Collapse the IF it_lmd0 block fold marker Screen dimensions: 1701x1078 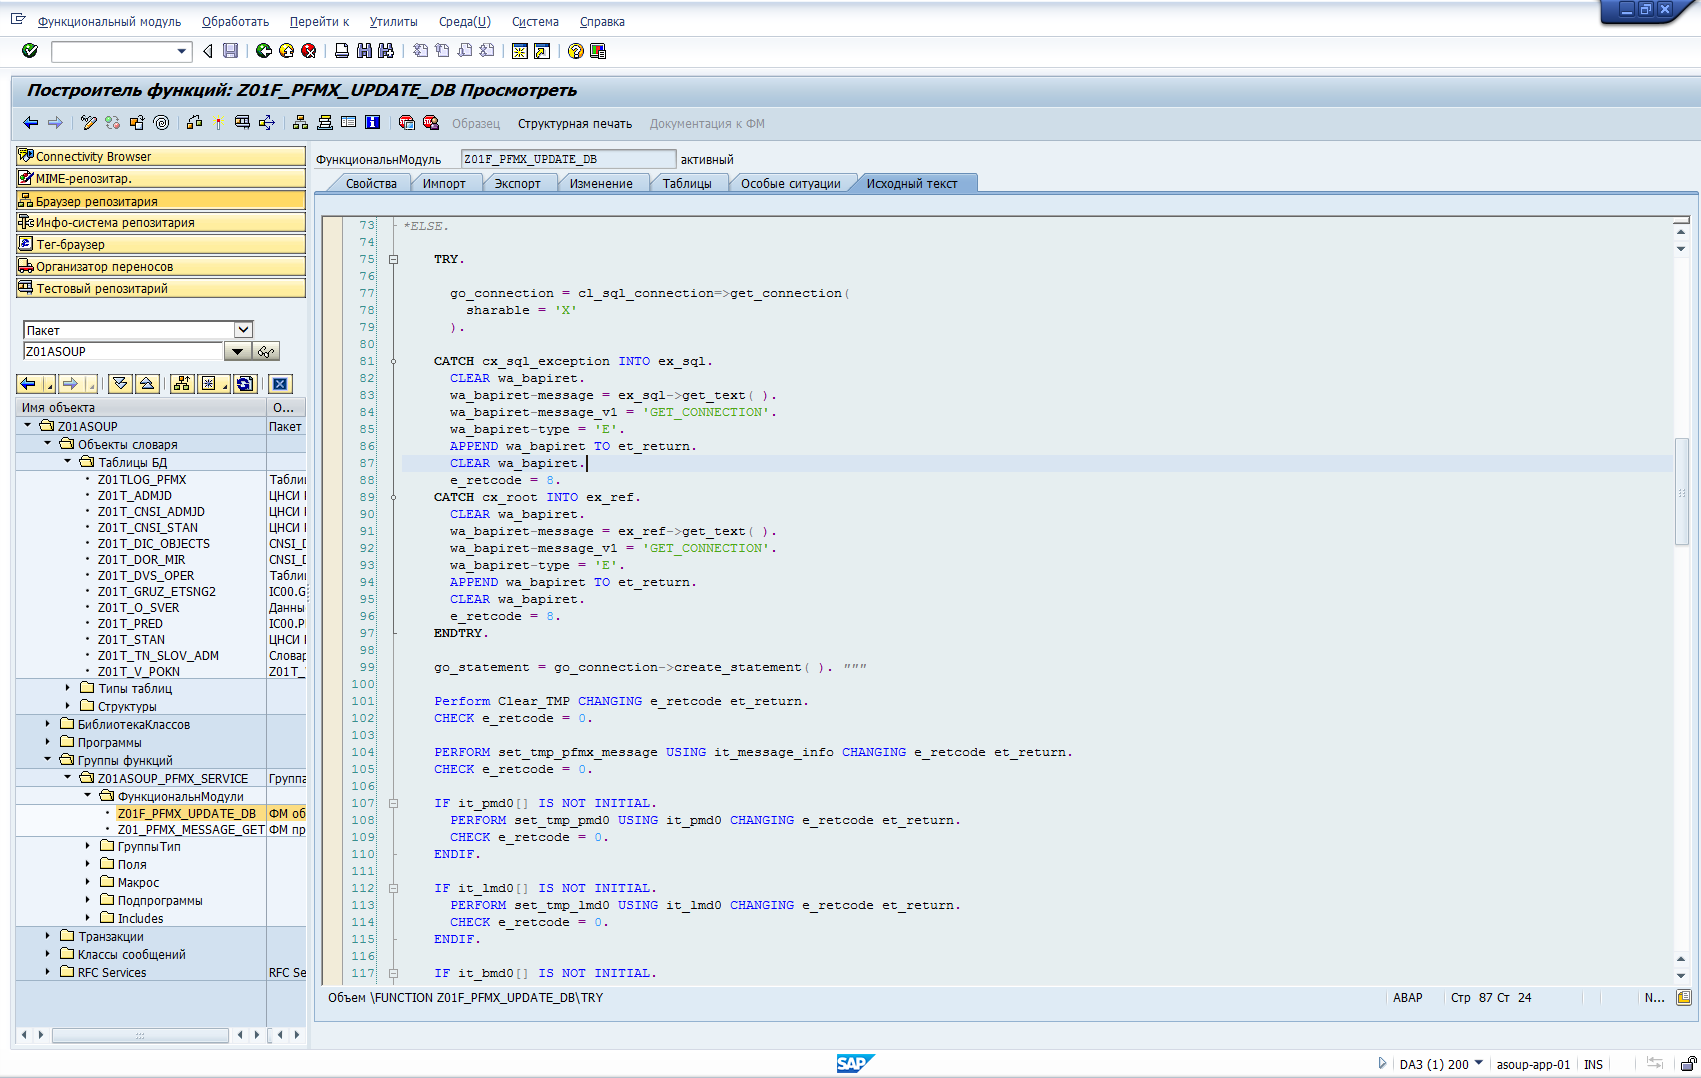(394, 889)
